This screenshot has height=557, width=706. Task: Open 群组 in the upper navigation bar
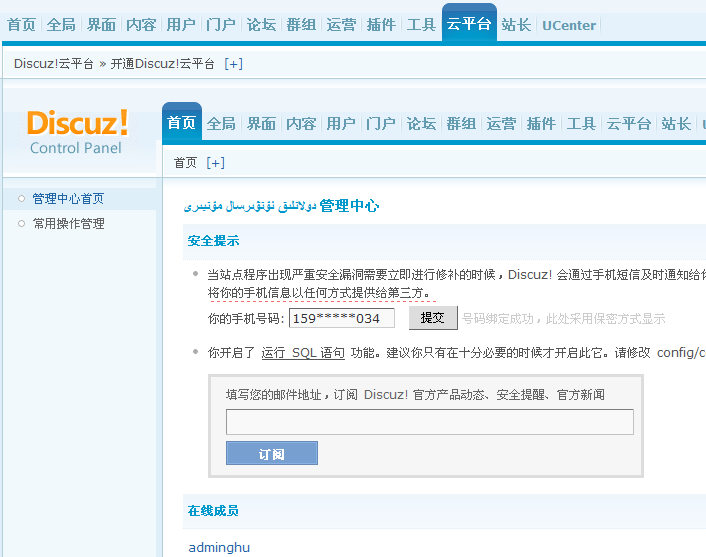point(301,25)
